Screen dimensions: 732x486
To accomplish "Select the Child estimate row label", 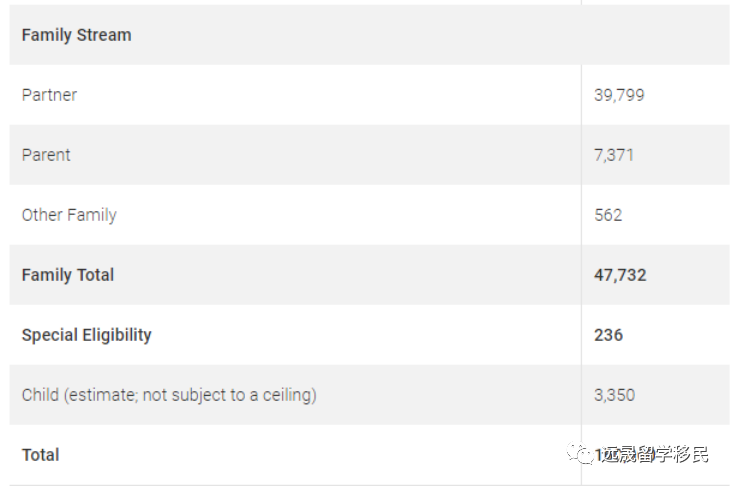I will click(169, 395).
